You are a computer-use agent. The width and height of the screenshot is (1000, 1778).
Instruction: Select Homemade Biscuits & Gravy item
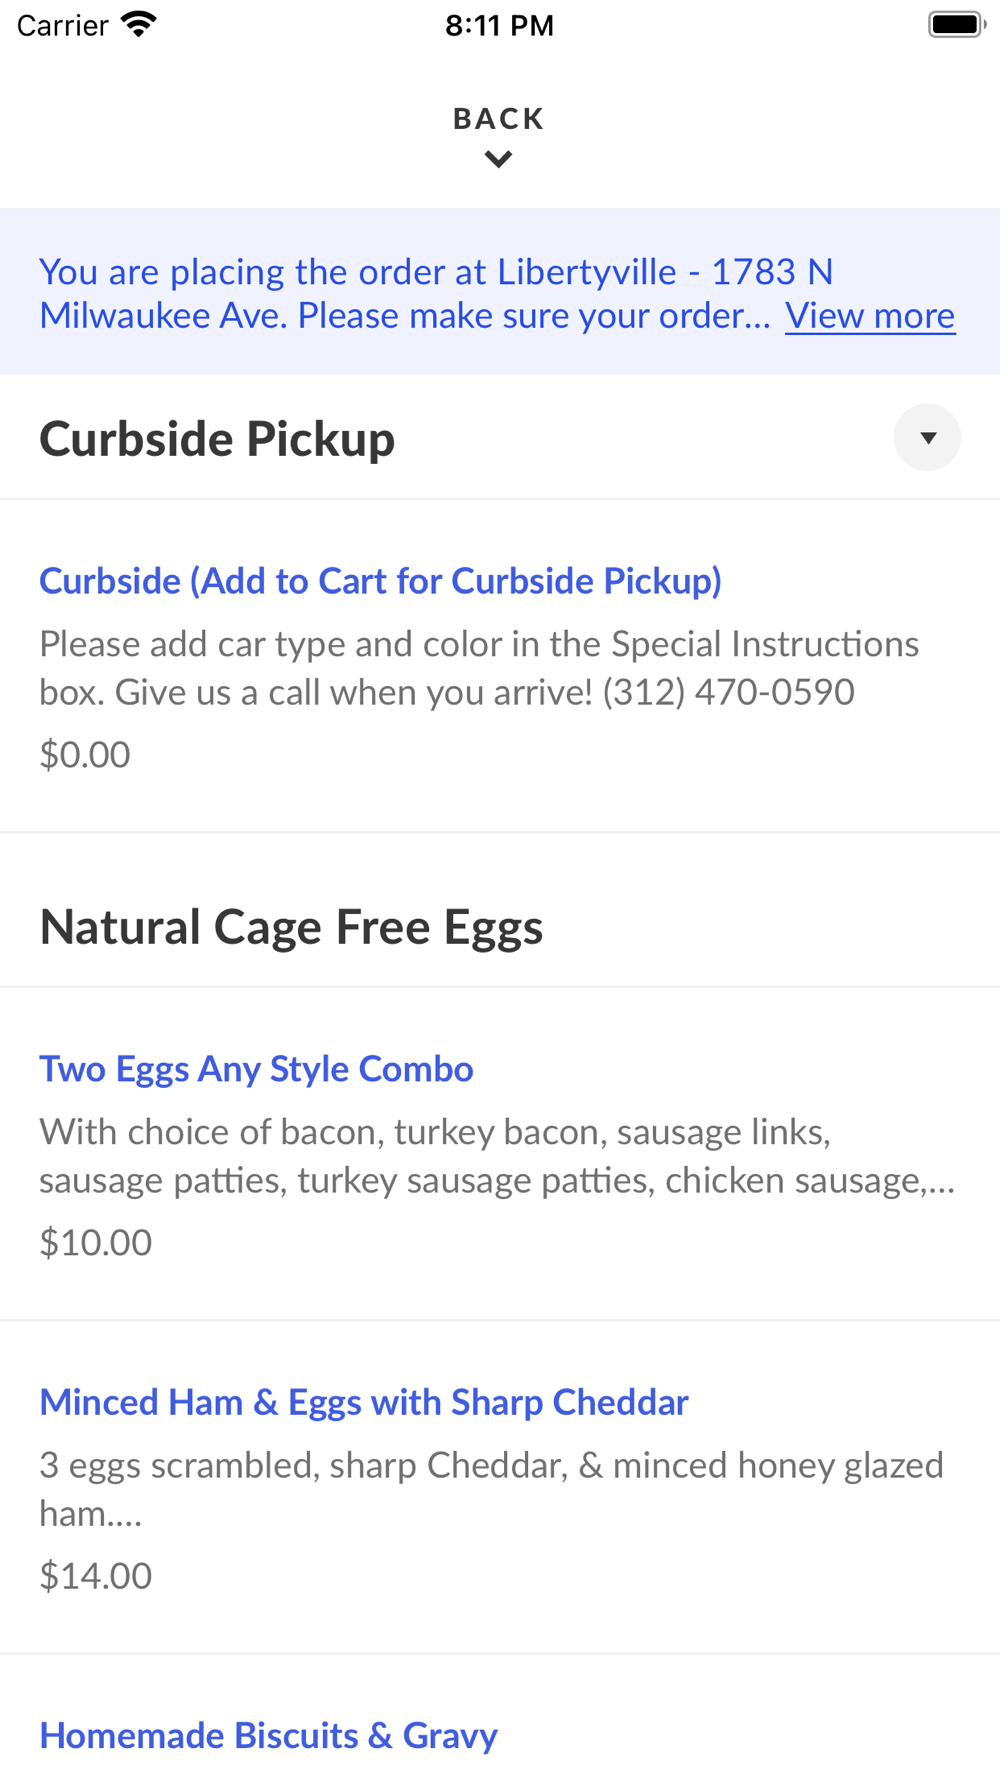[268, 1735]
